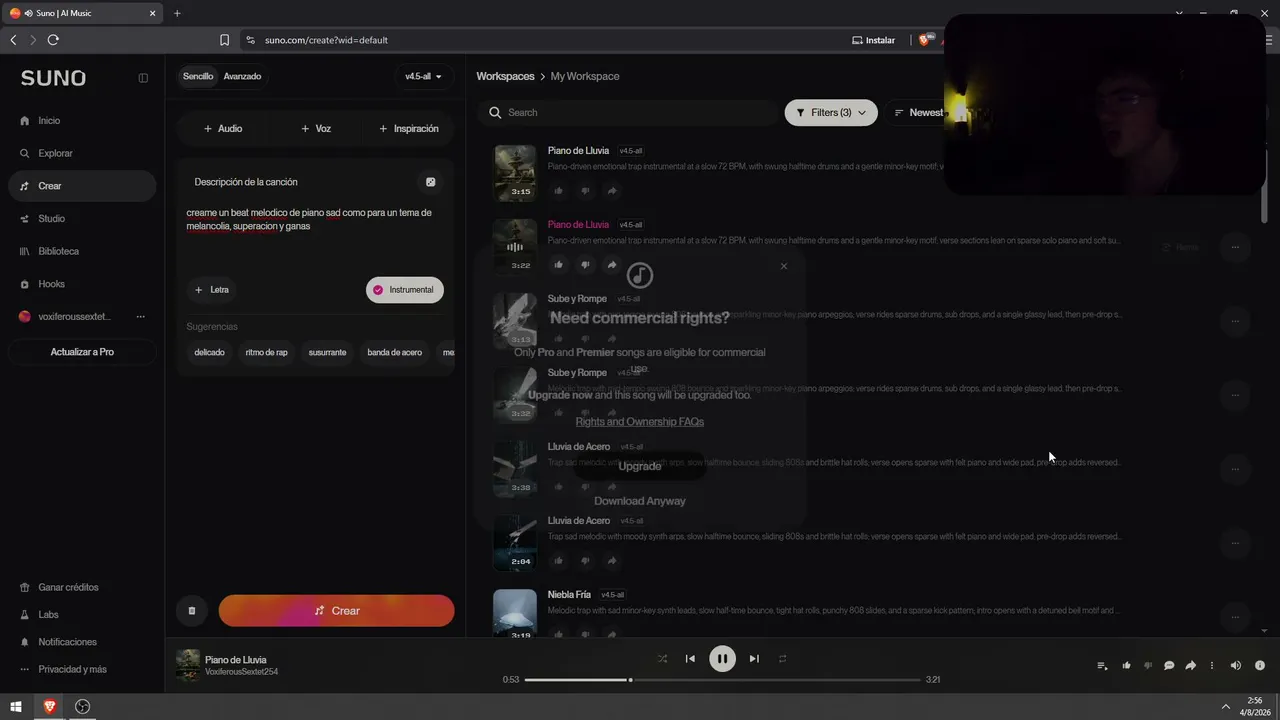Add the 'banda de acero' suggestion tag
The width and height of the screenshot is (1280, 720).
click(395, 353)
